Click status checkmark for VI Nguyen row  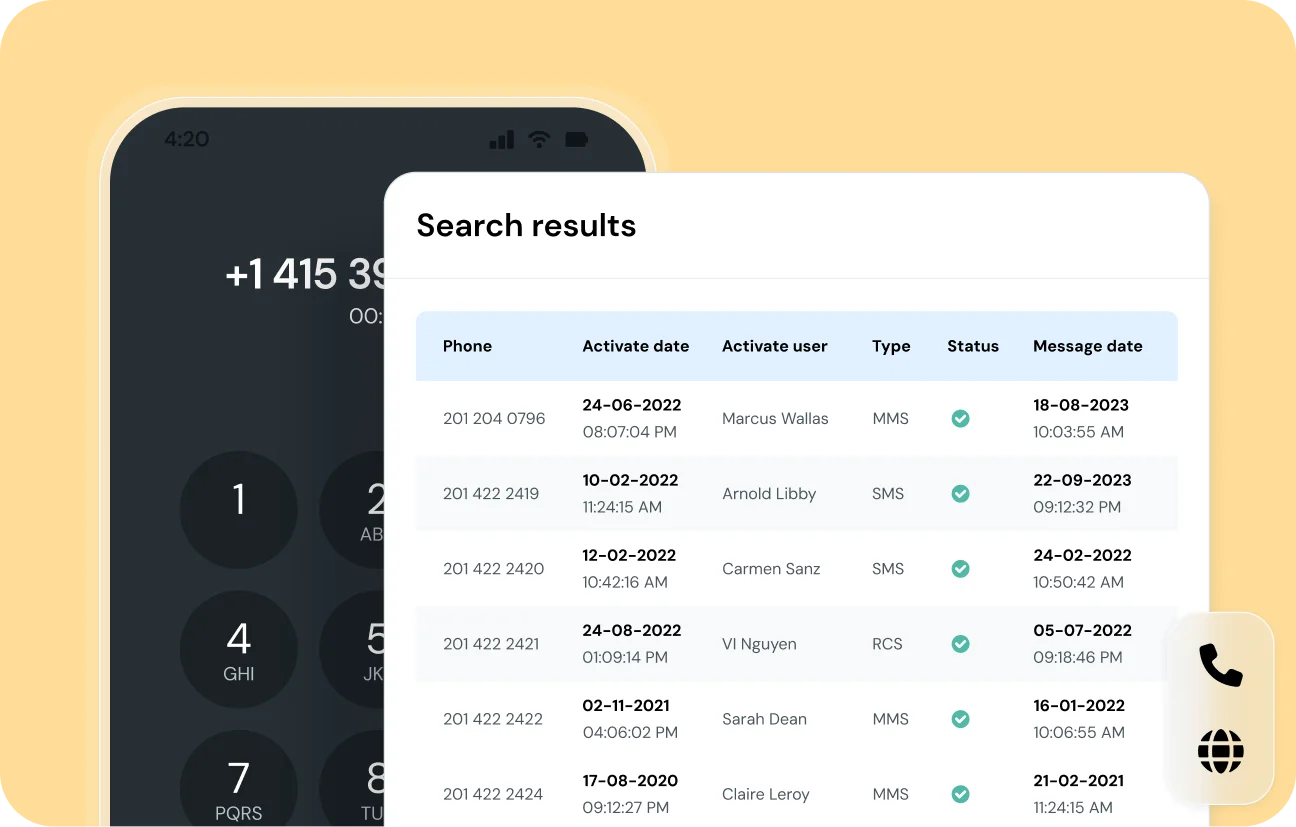point(960,644)
